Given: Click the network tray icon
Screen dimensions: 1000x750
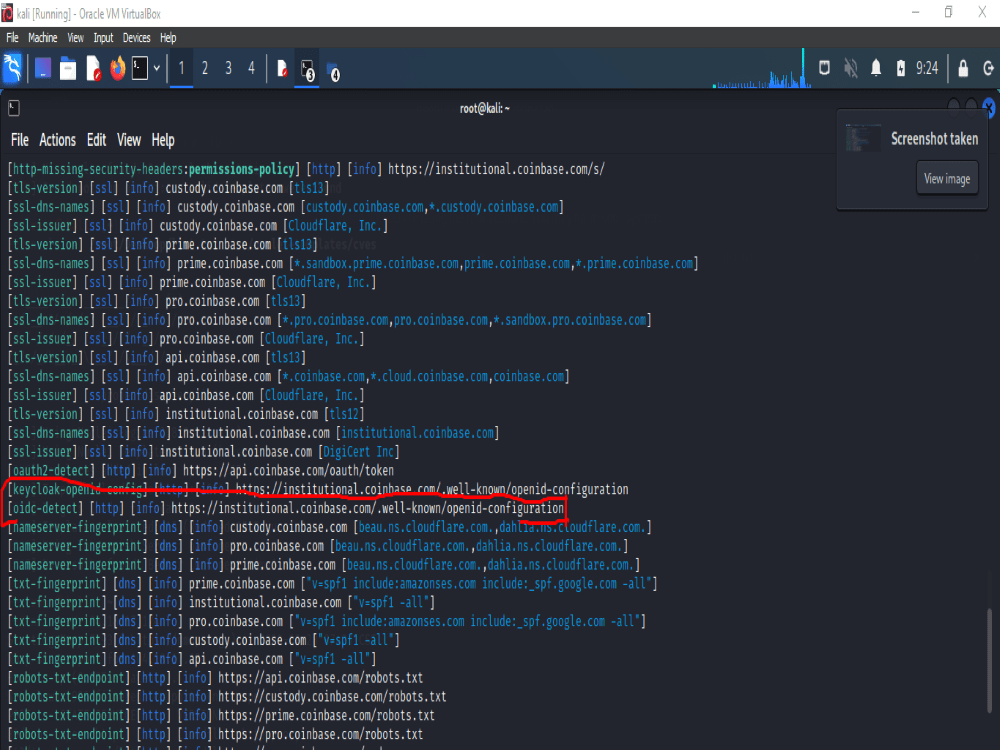Looking at the screenshot, I should [824, 68].
